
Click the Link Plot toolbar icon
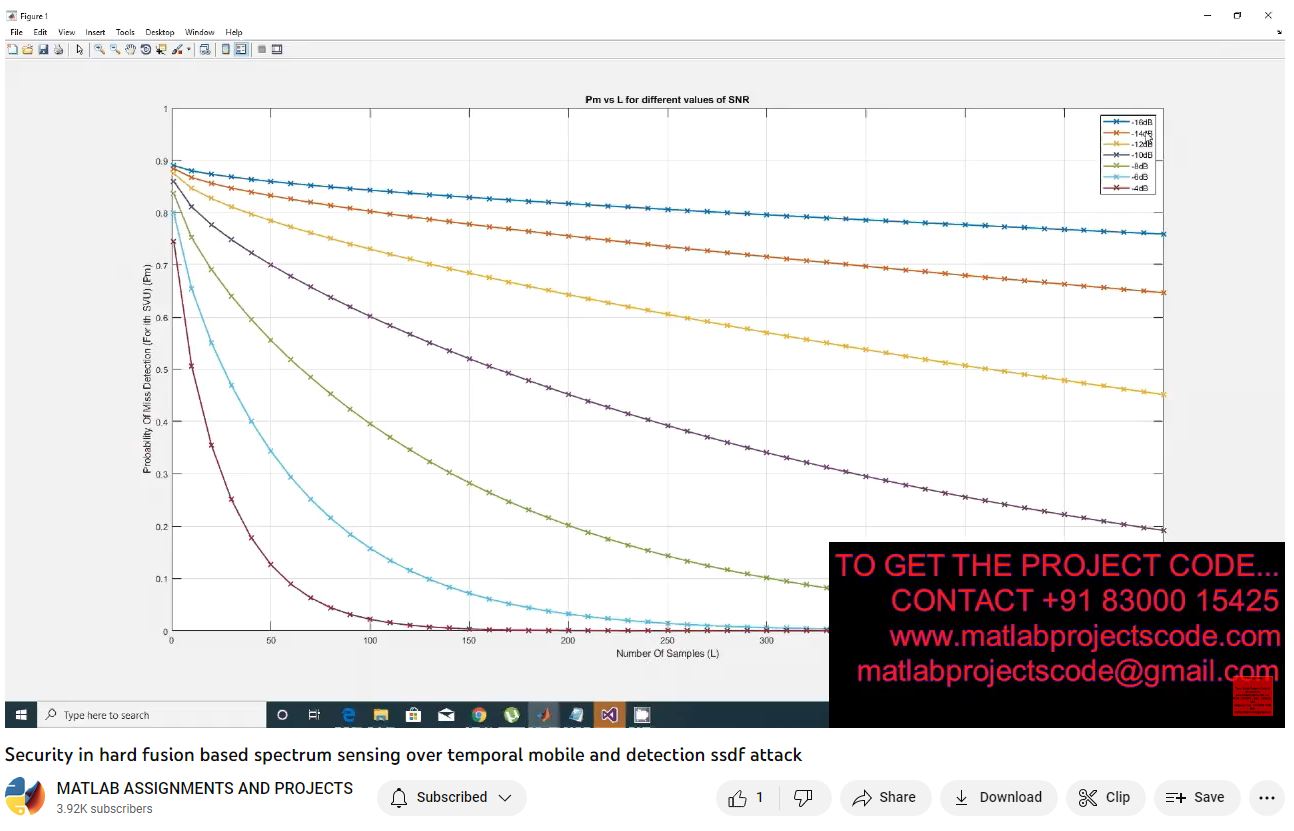pos(205,49)
